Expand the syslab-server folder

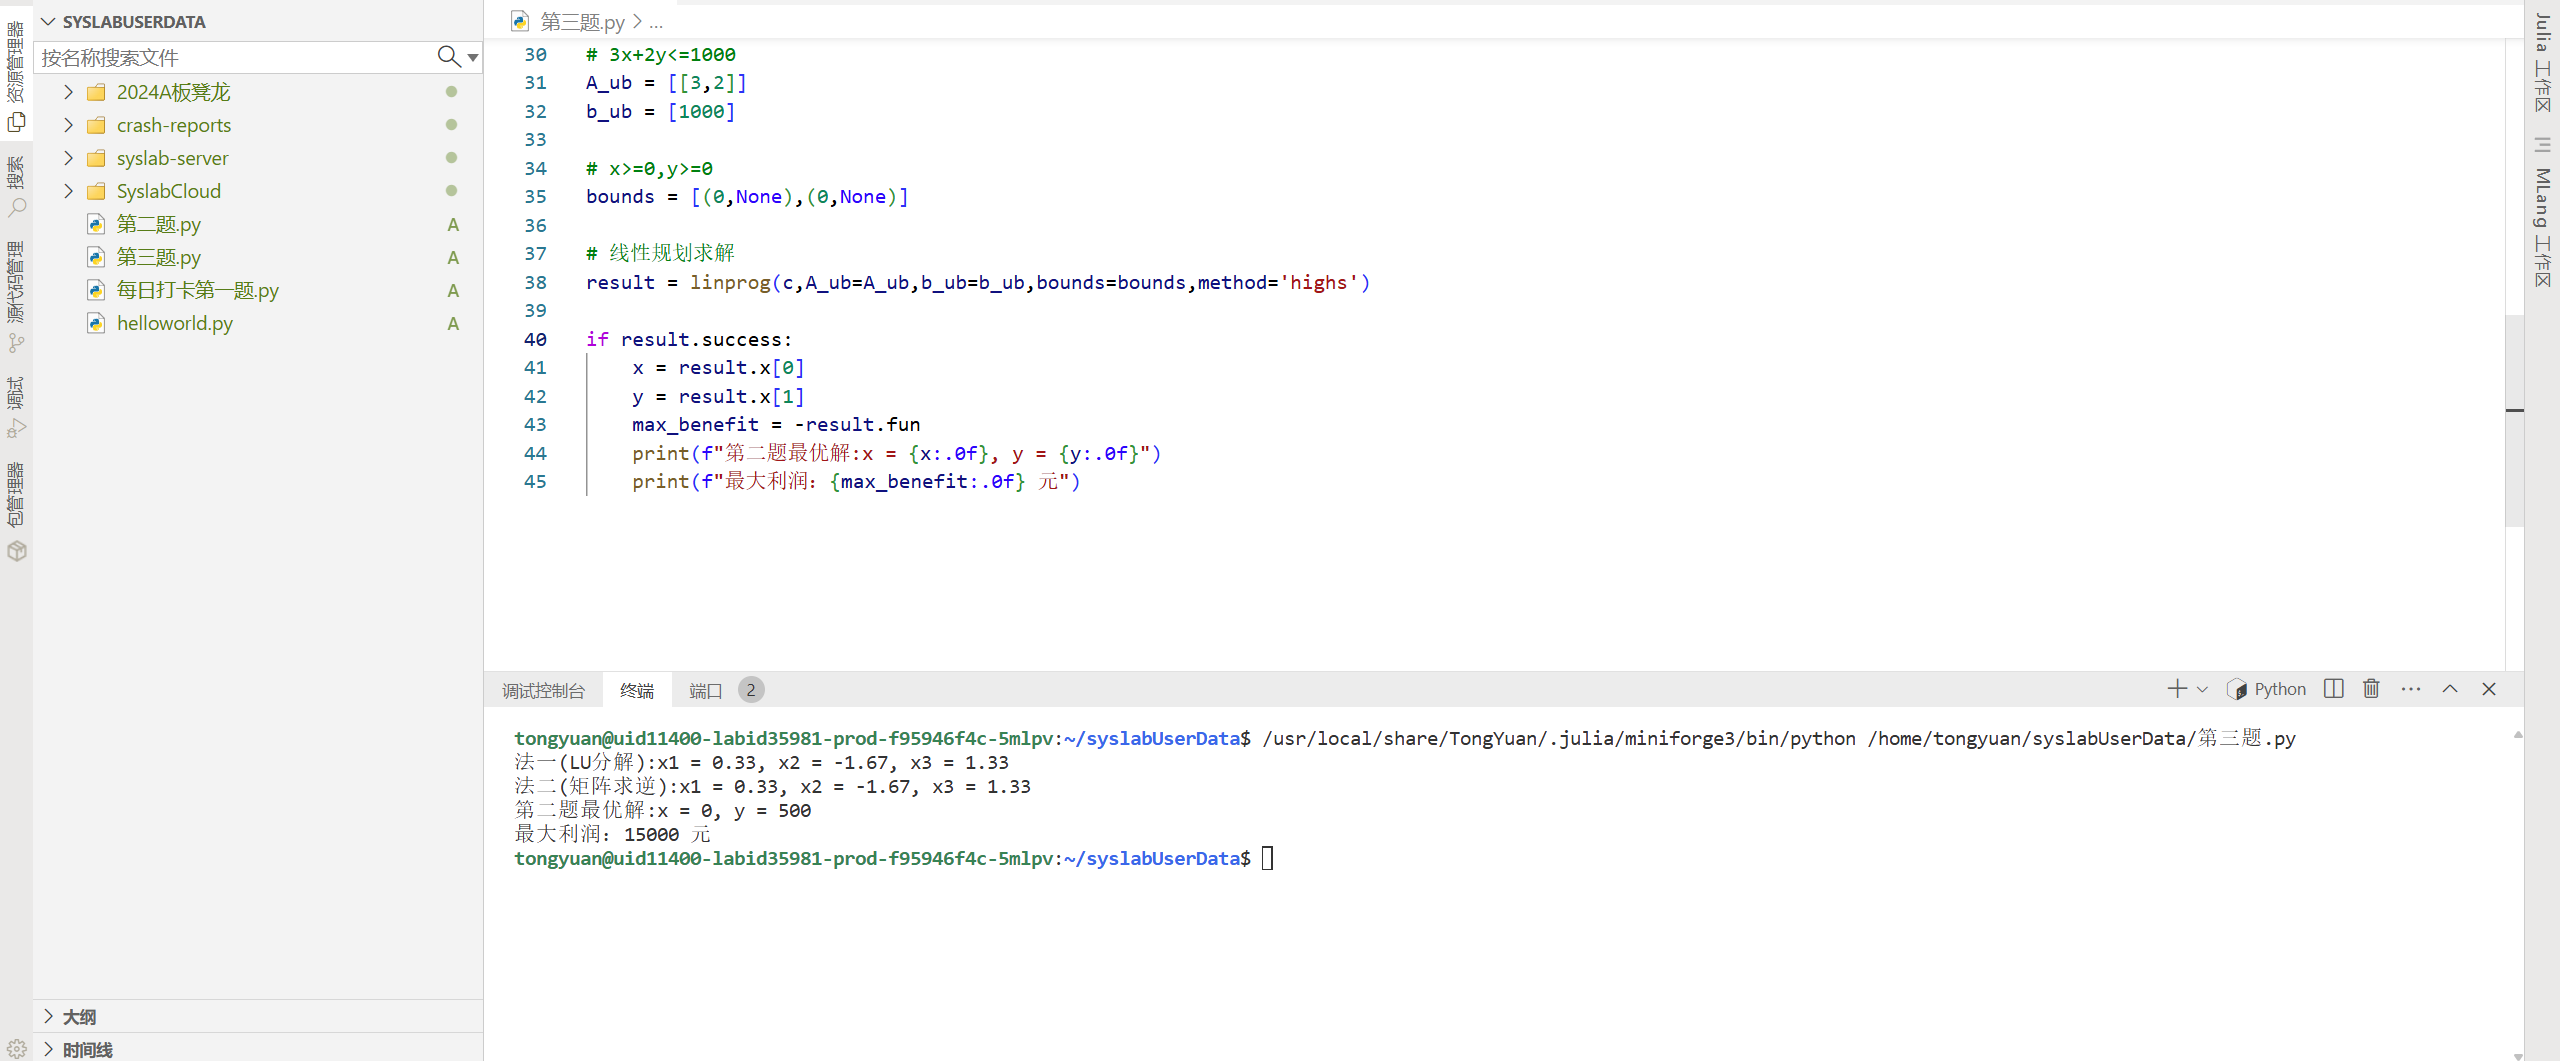(x=68, y=158)
